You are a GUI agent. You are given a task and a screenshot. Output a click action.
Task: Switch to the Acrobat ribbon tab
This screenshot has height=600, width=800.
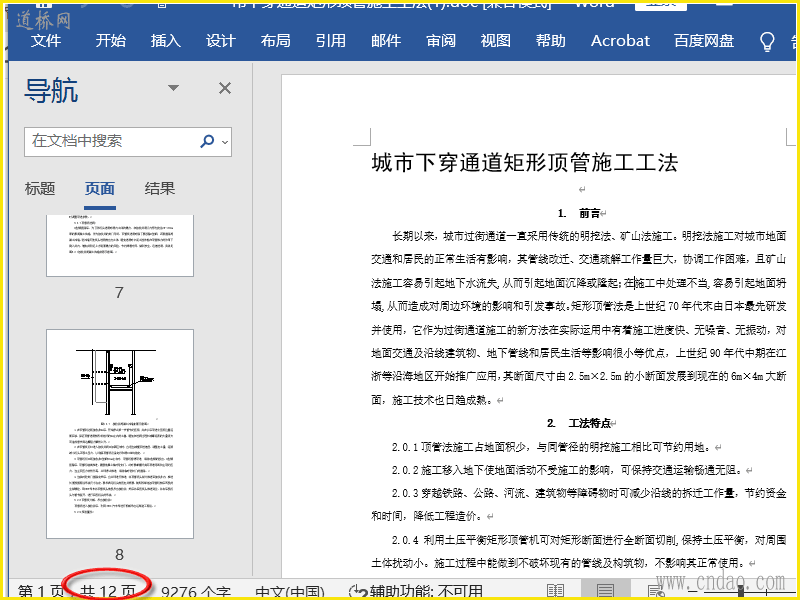point(620,41)
